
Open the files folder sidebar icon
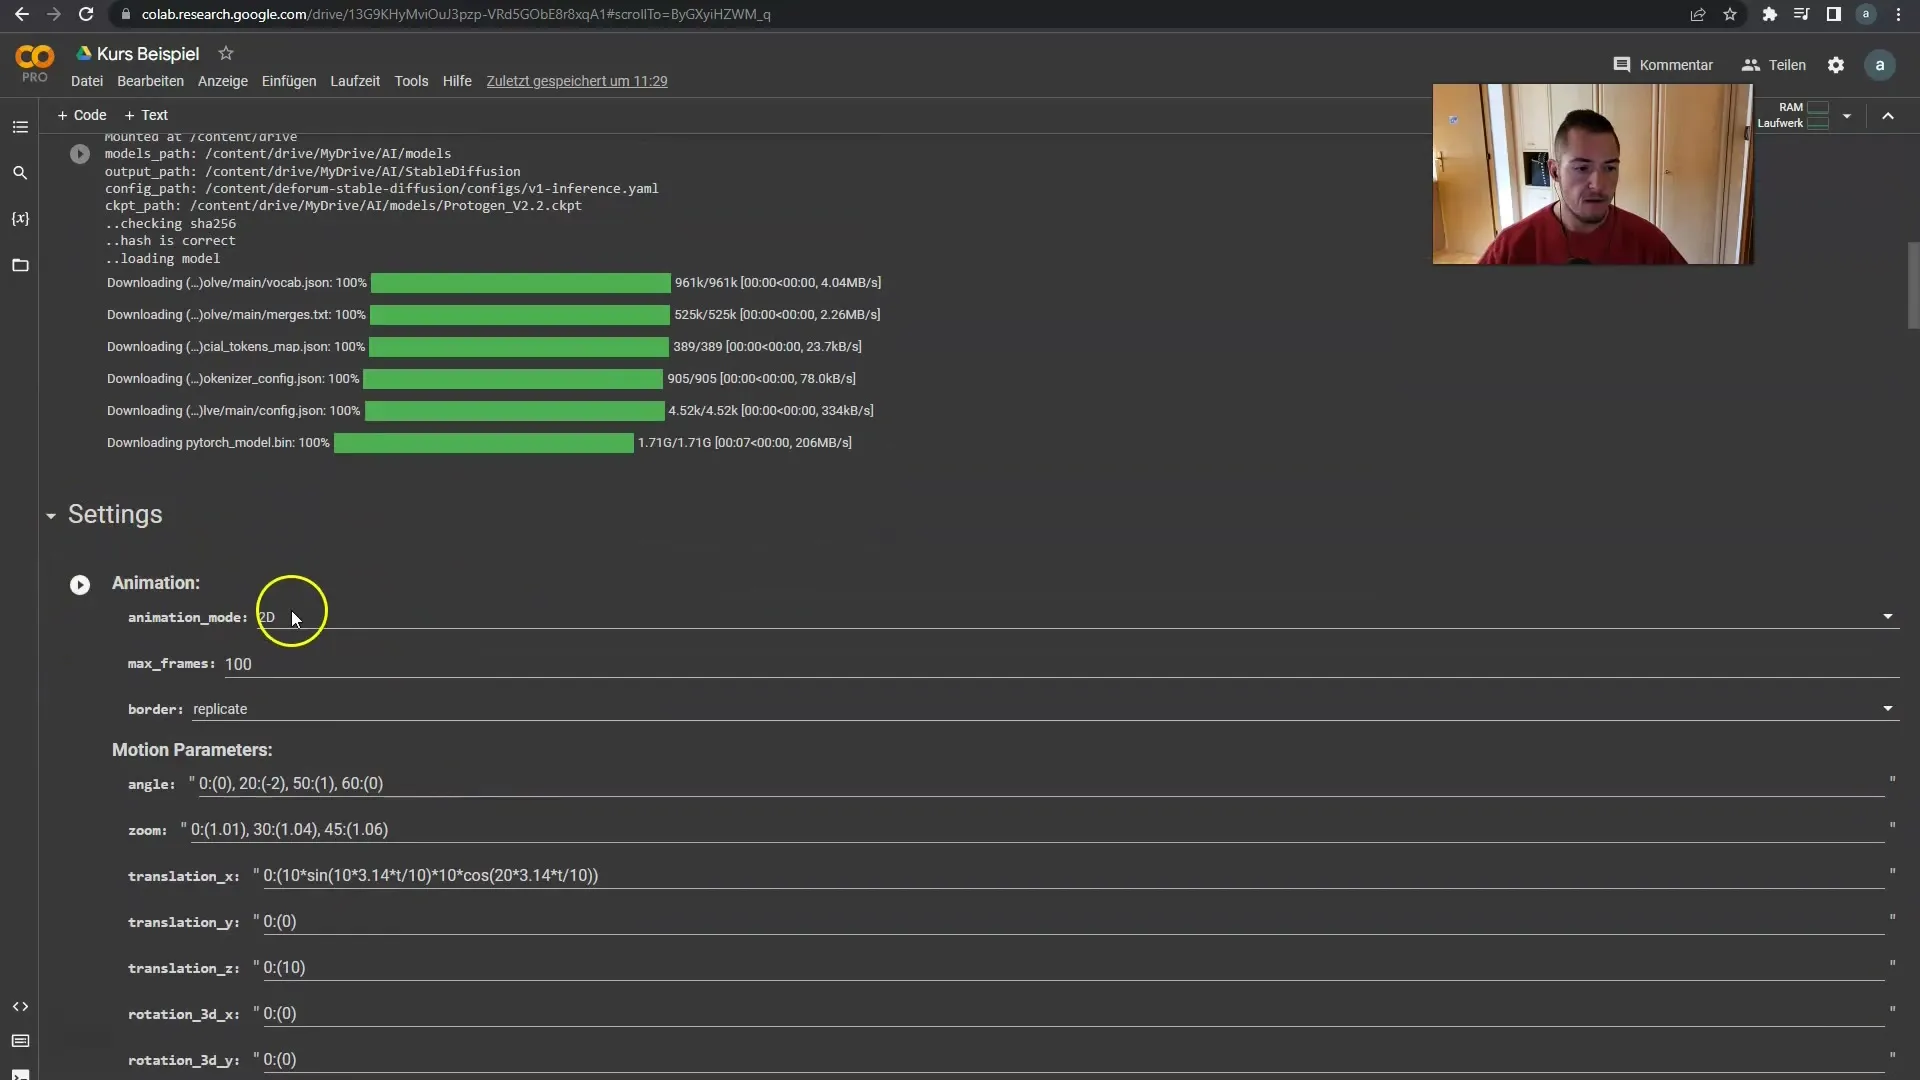pos(20,265)
